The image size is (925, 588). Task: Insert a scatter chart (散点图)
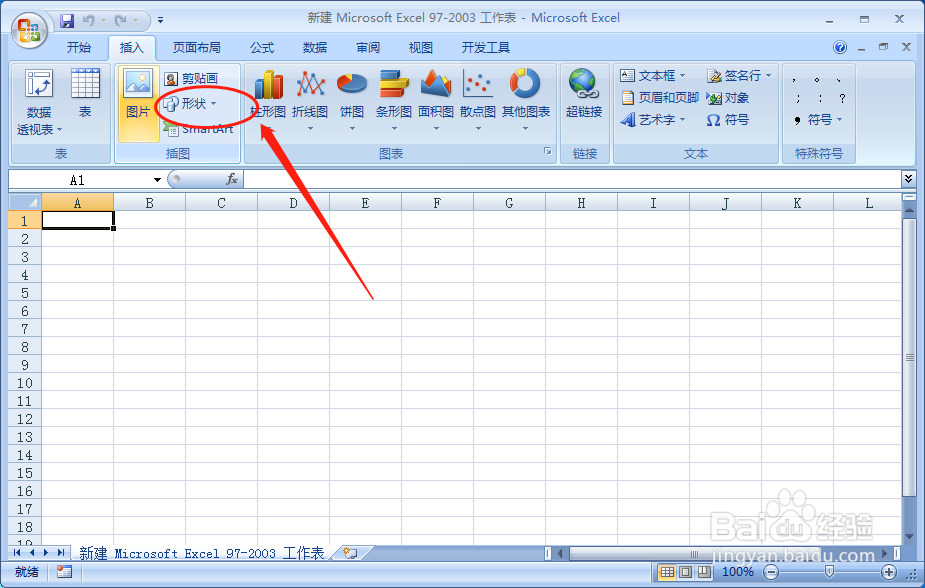tap(478, 100)
